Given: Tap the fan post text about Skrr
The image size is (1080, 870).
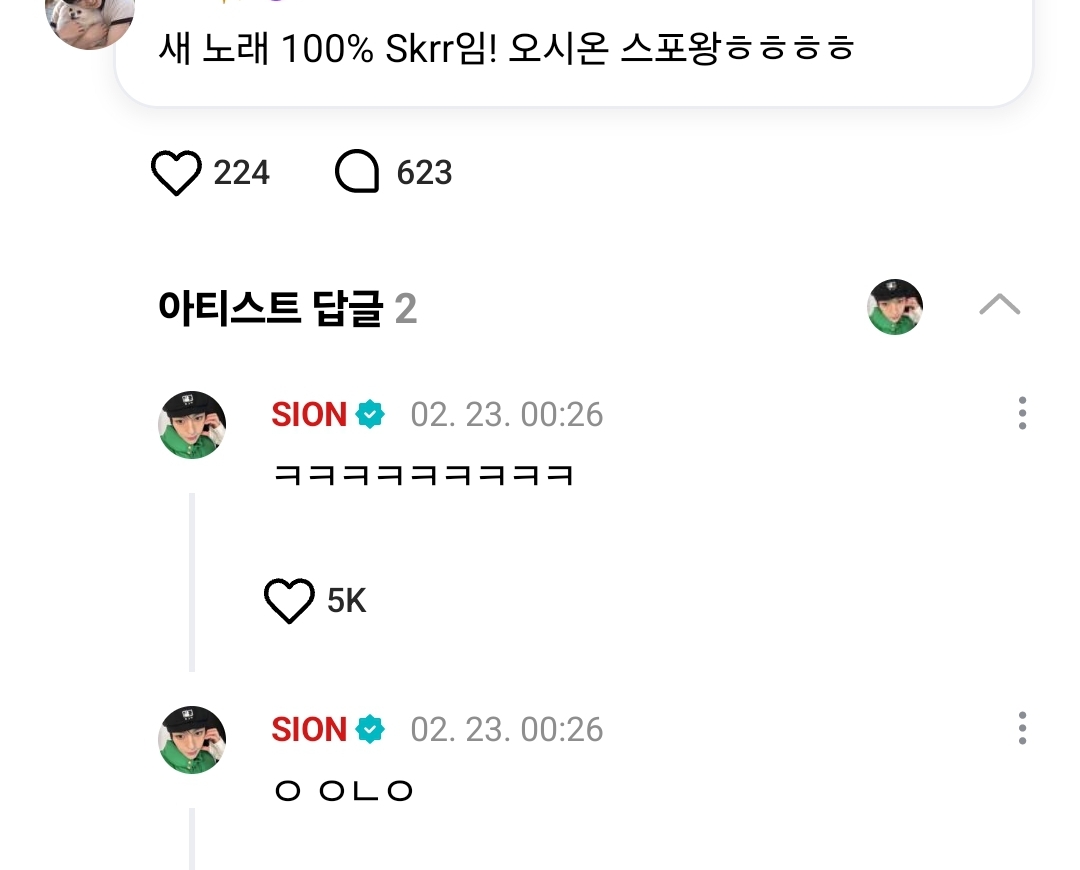Looking at the screenshot, I should coord(506,48).
